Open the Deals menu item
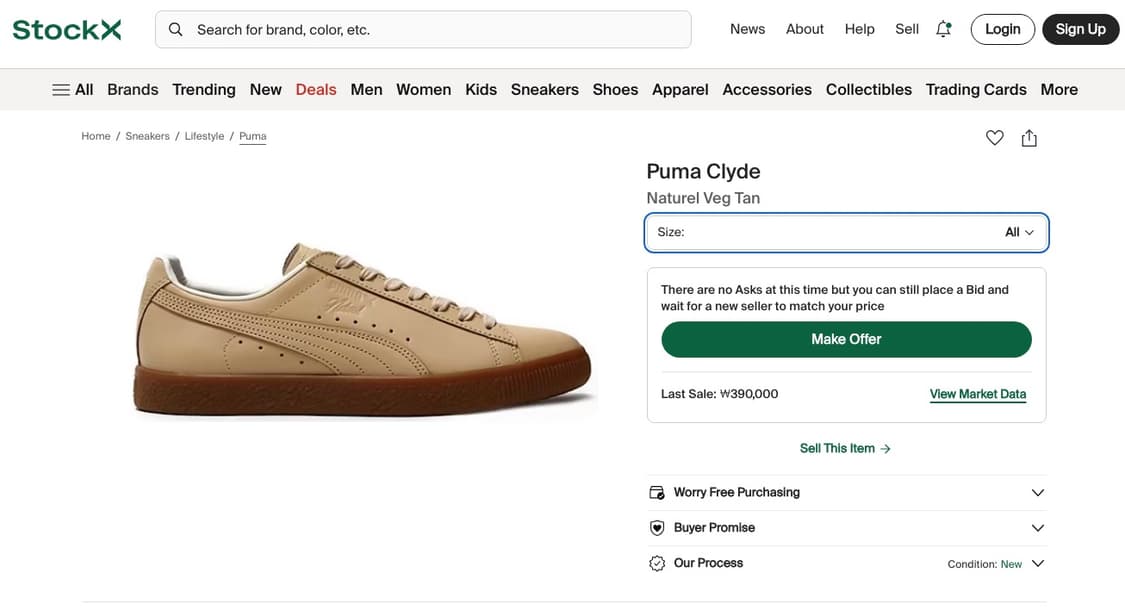The width and height of the screenshot is (1125, 611). 316,90
